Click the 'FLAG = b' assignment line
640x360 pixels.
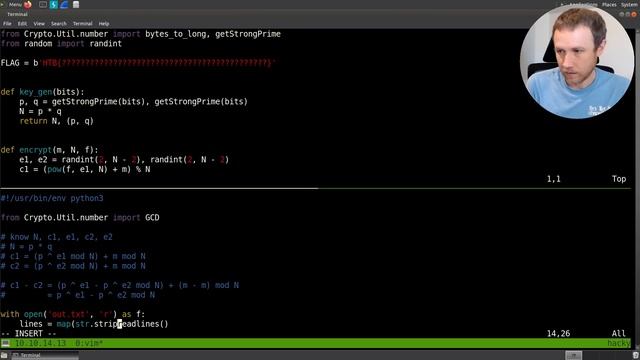[138, 63]
